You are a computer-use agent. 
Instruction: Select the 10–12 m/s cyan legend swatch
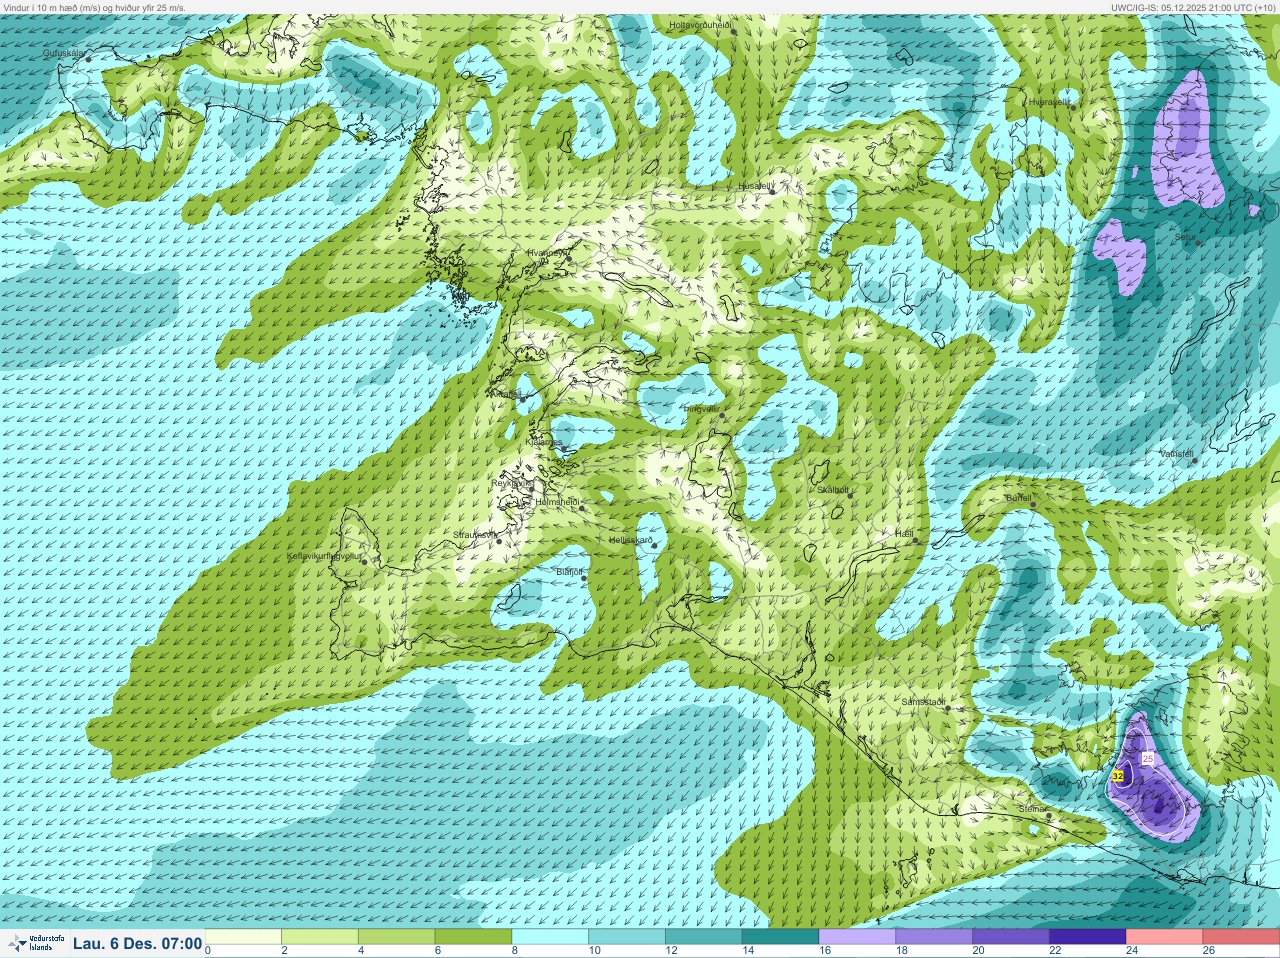coord(627,937)
